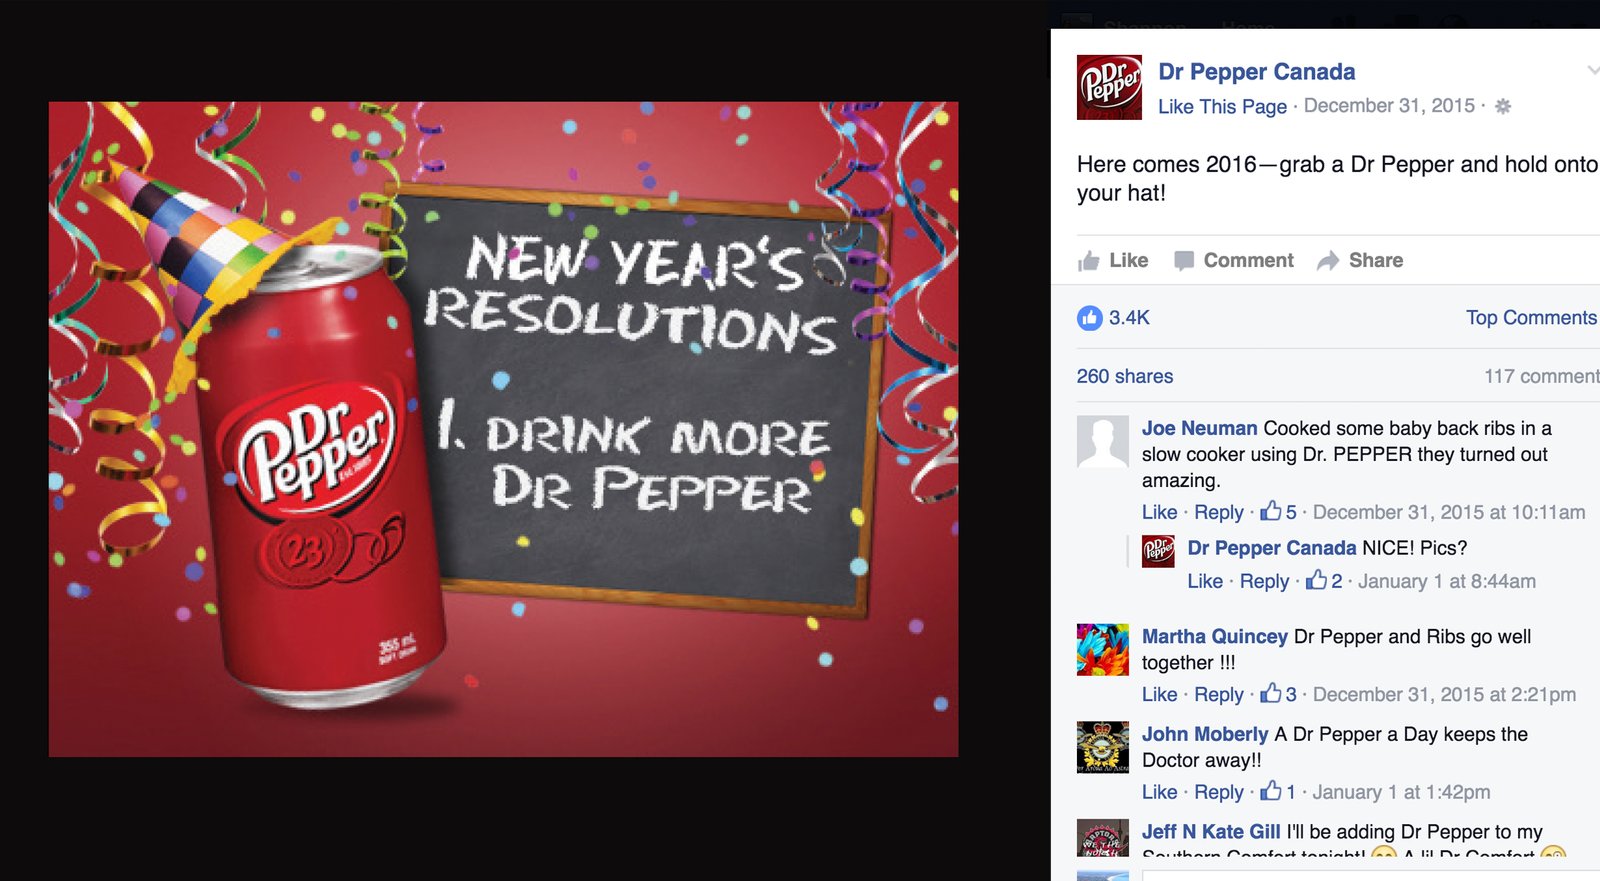Open the Dr Pepper Canada page name link
1600x881 pixels.
1256,72
